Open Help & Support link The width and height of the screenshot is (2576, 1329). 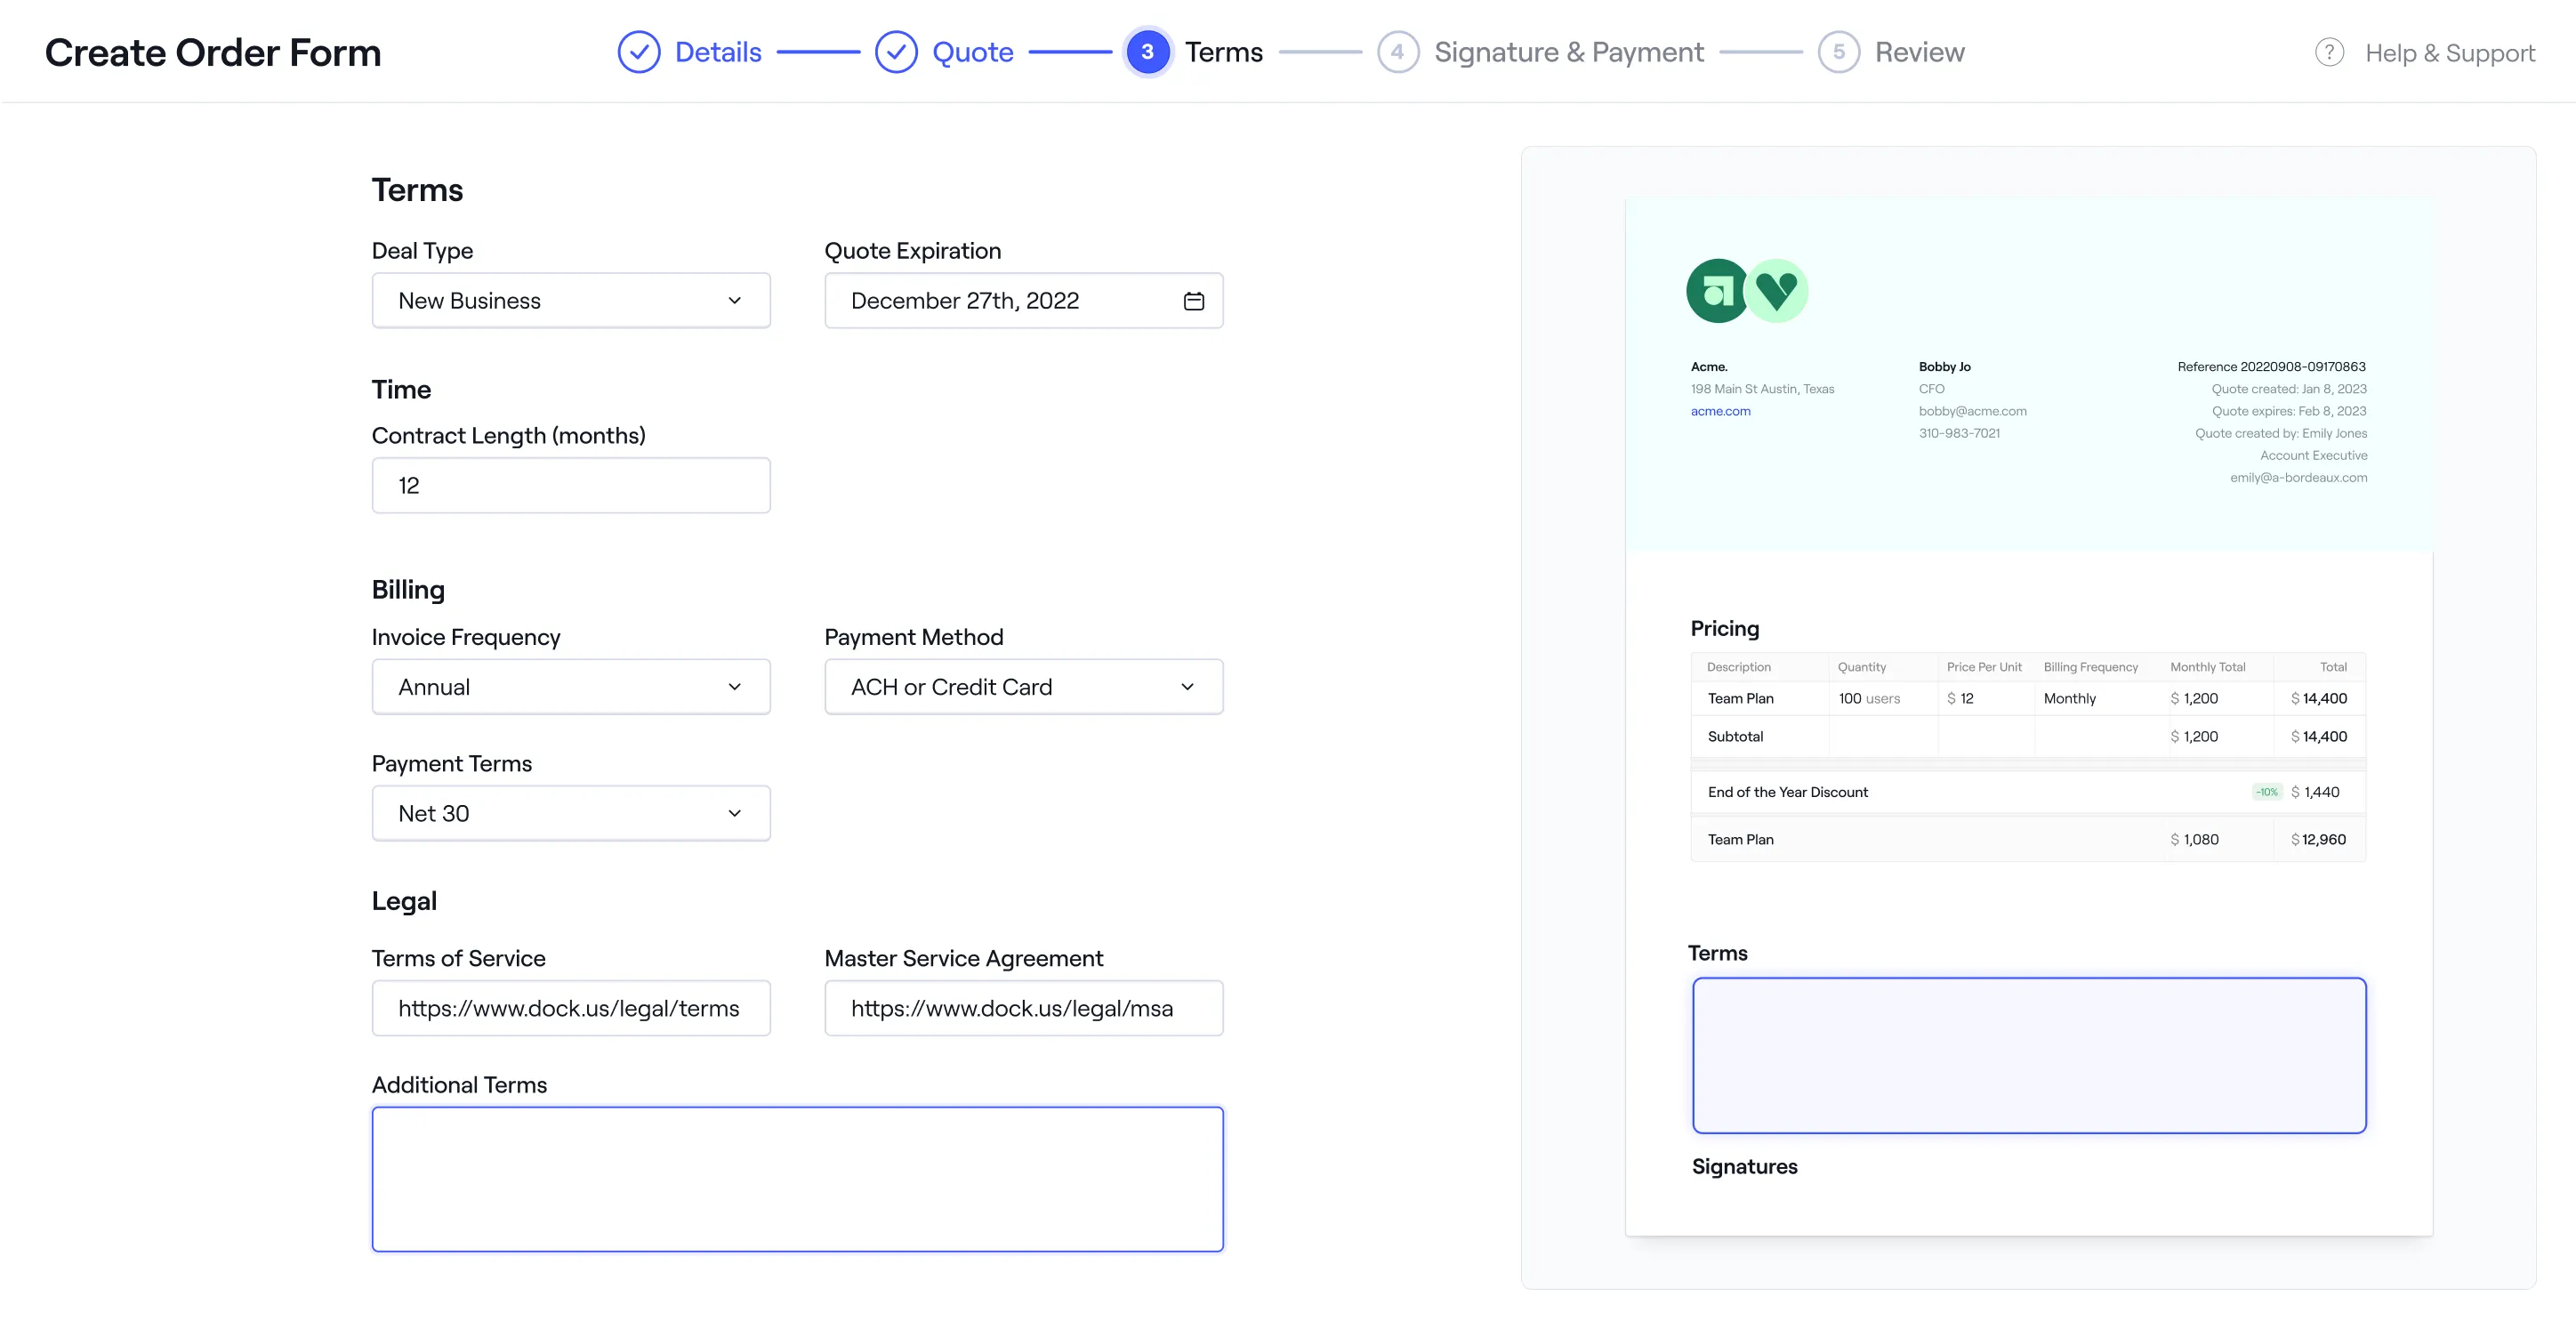pos(2449,53)
